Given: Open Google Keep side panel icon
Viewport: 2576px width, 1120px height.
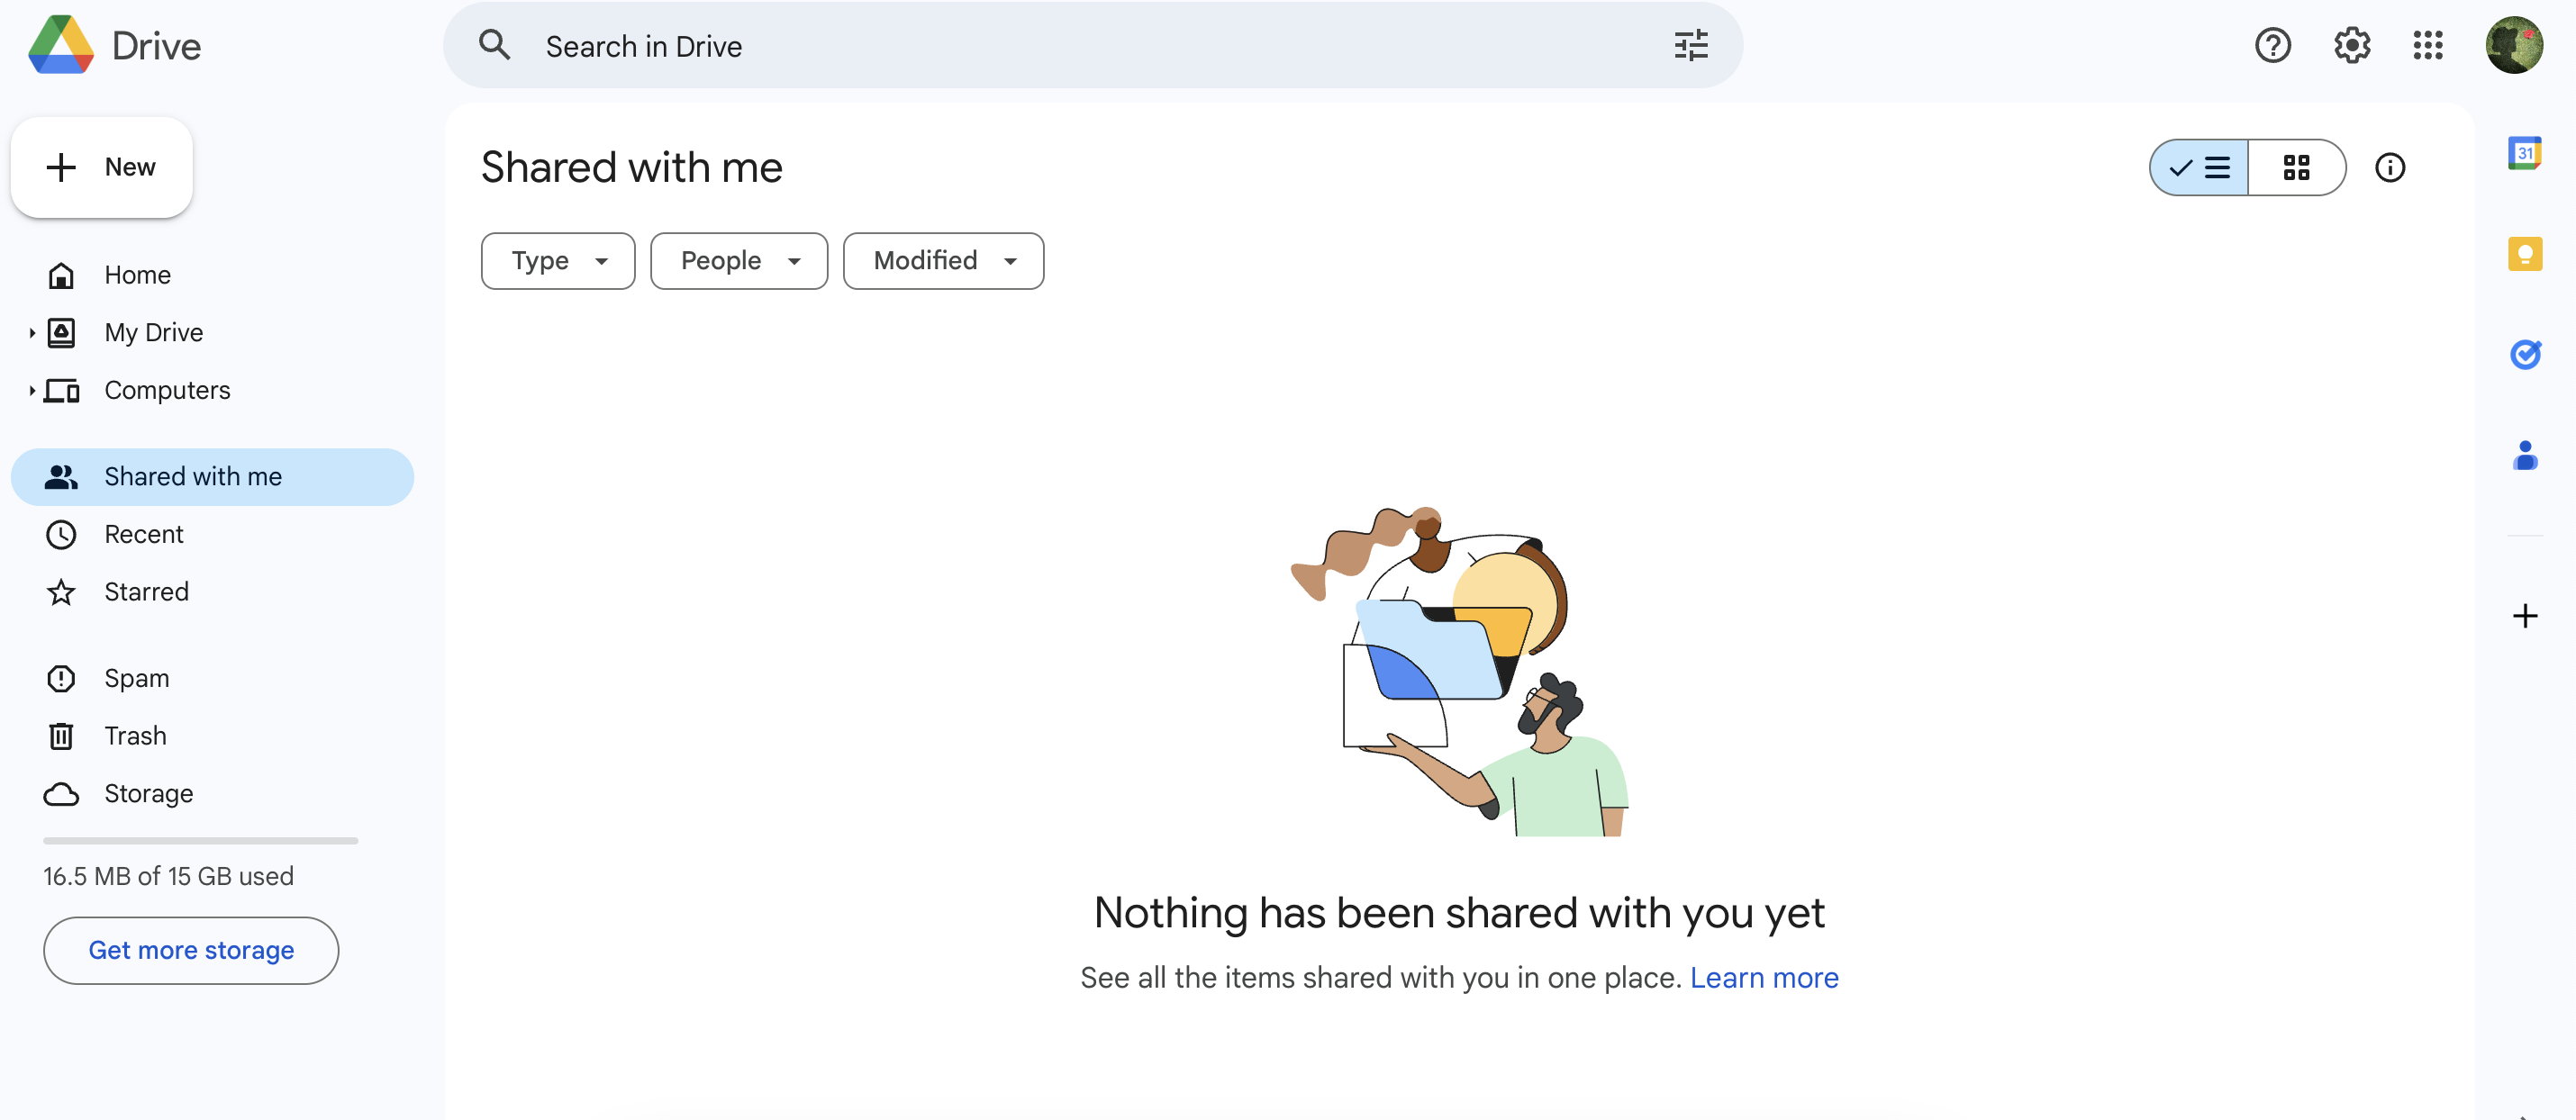Looking at the screenshot, I should 2524,254.
